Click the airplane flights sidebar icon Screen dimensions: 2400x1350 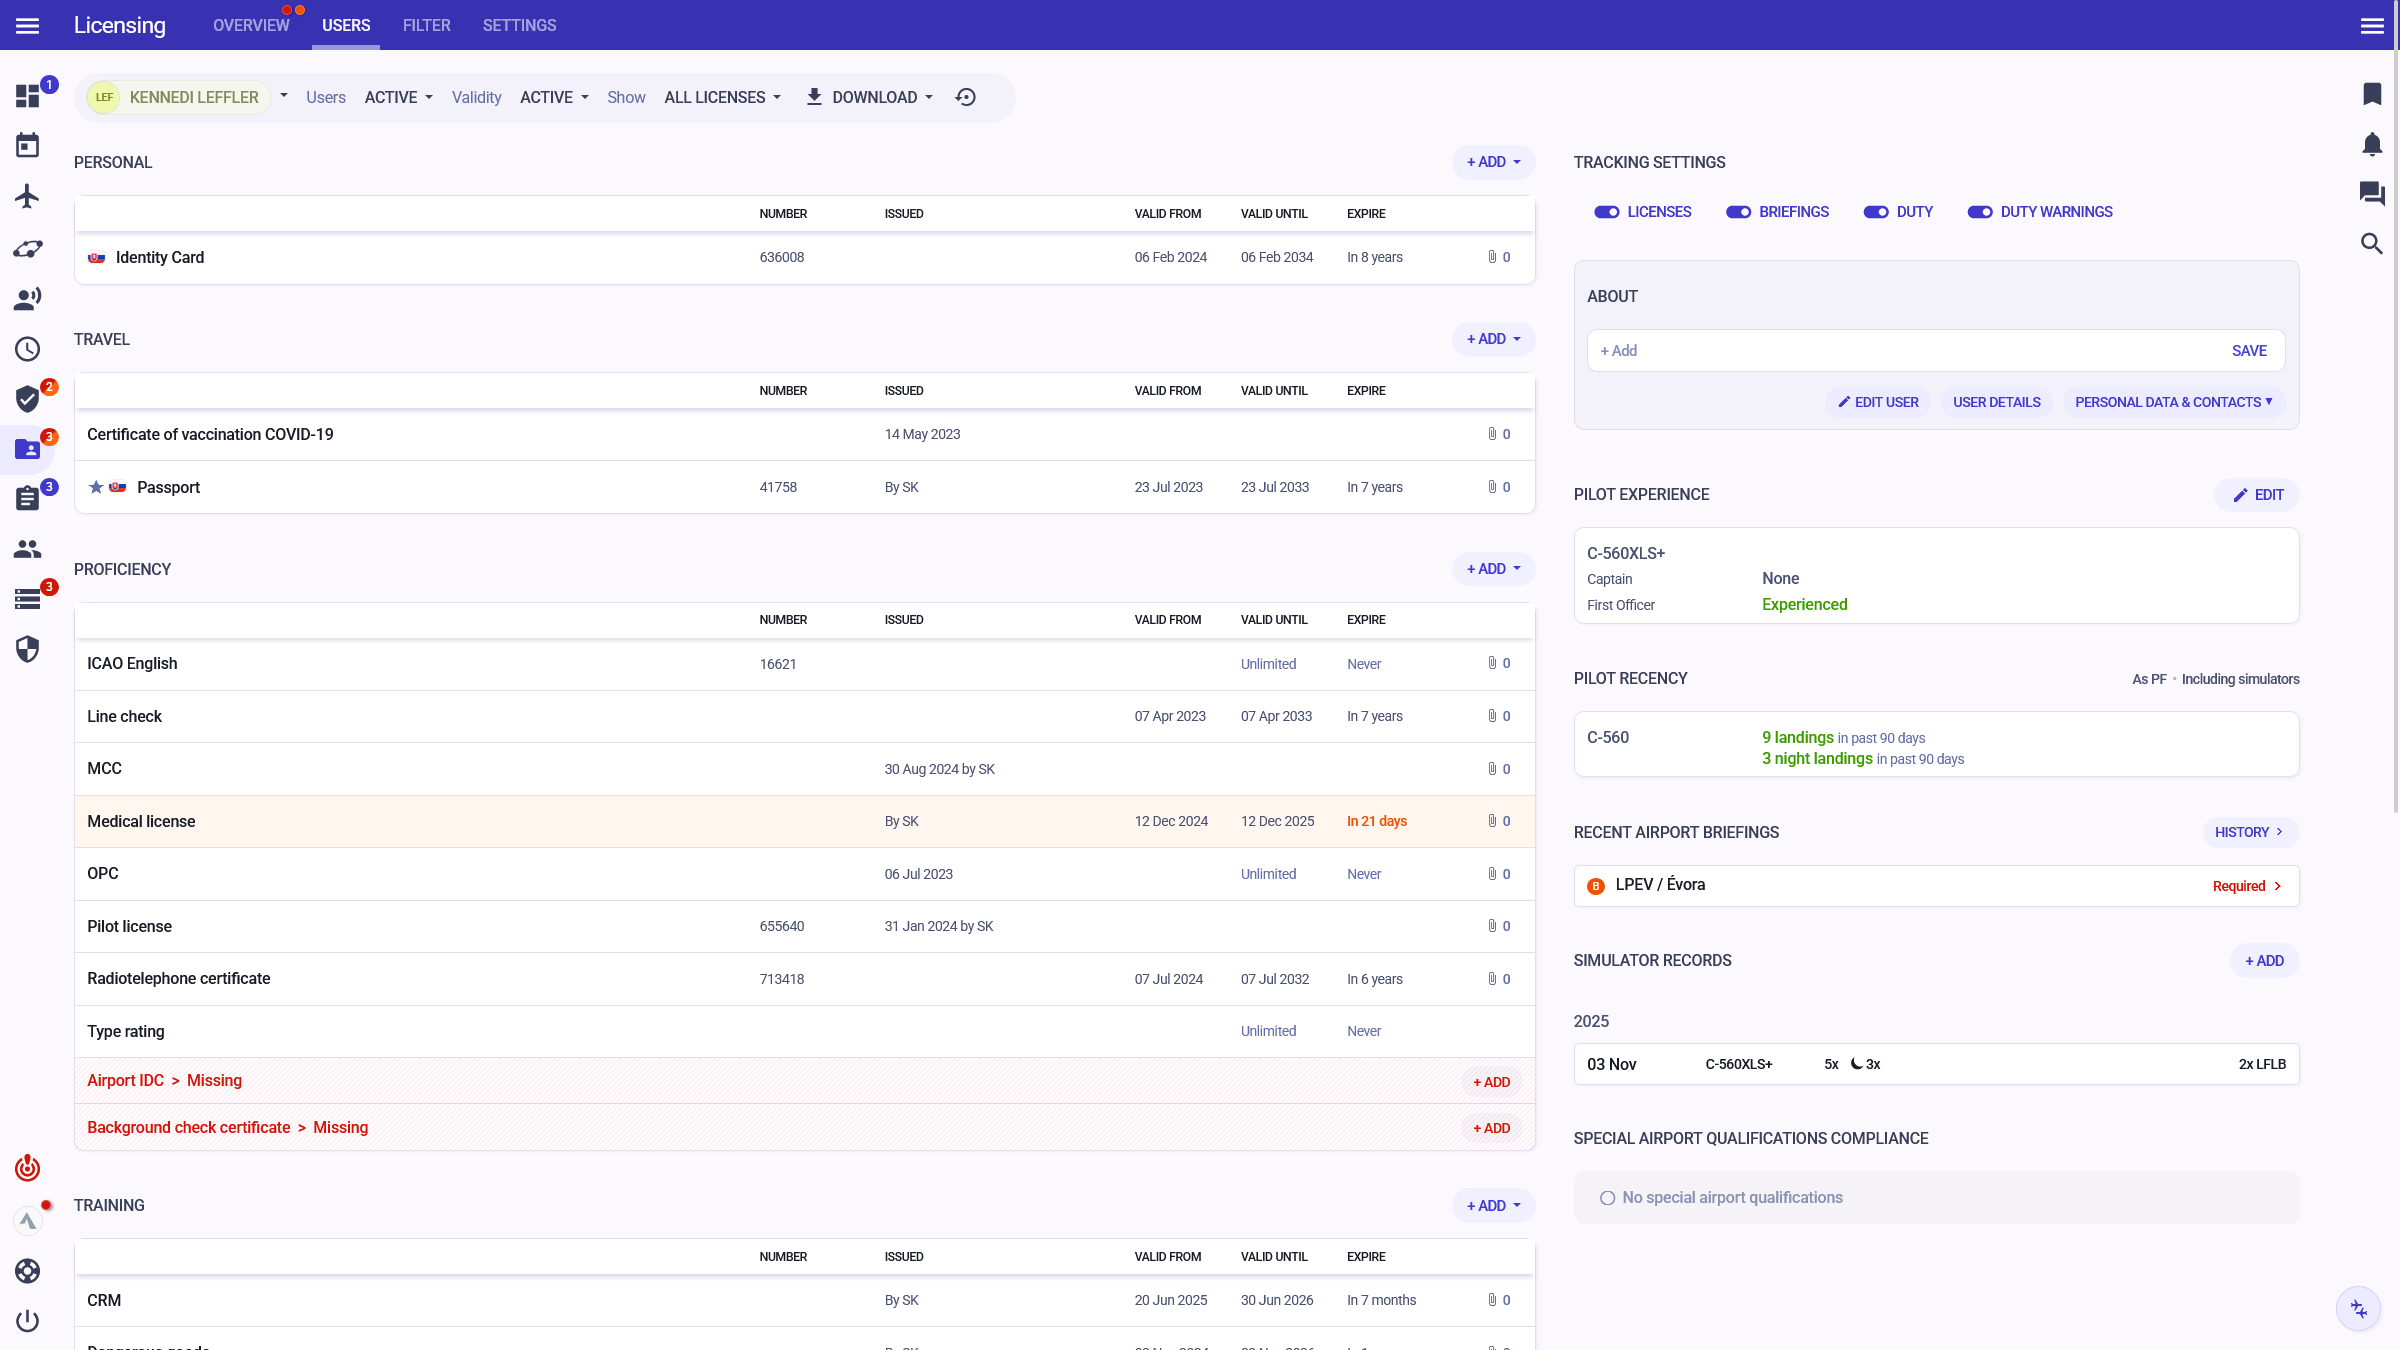click(27, 196)
